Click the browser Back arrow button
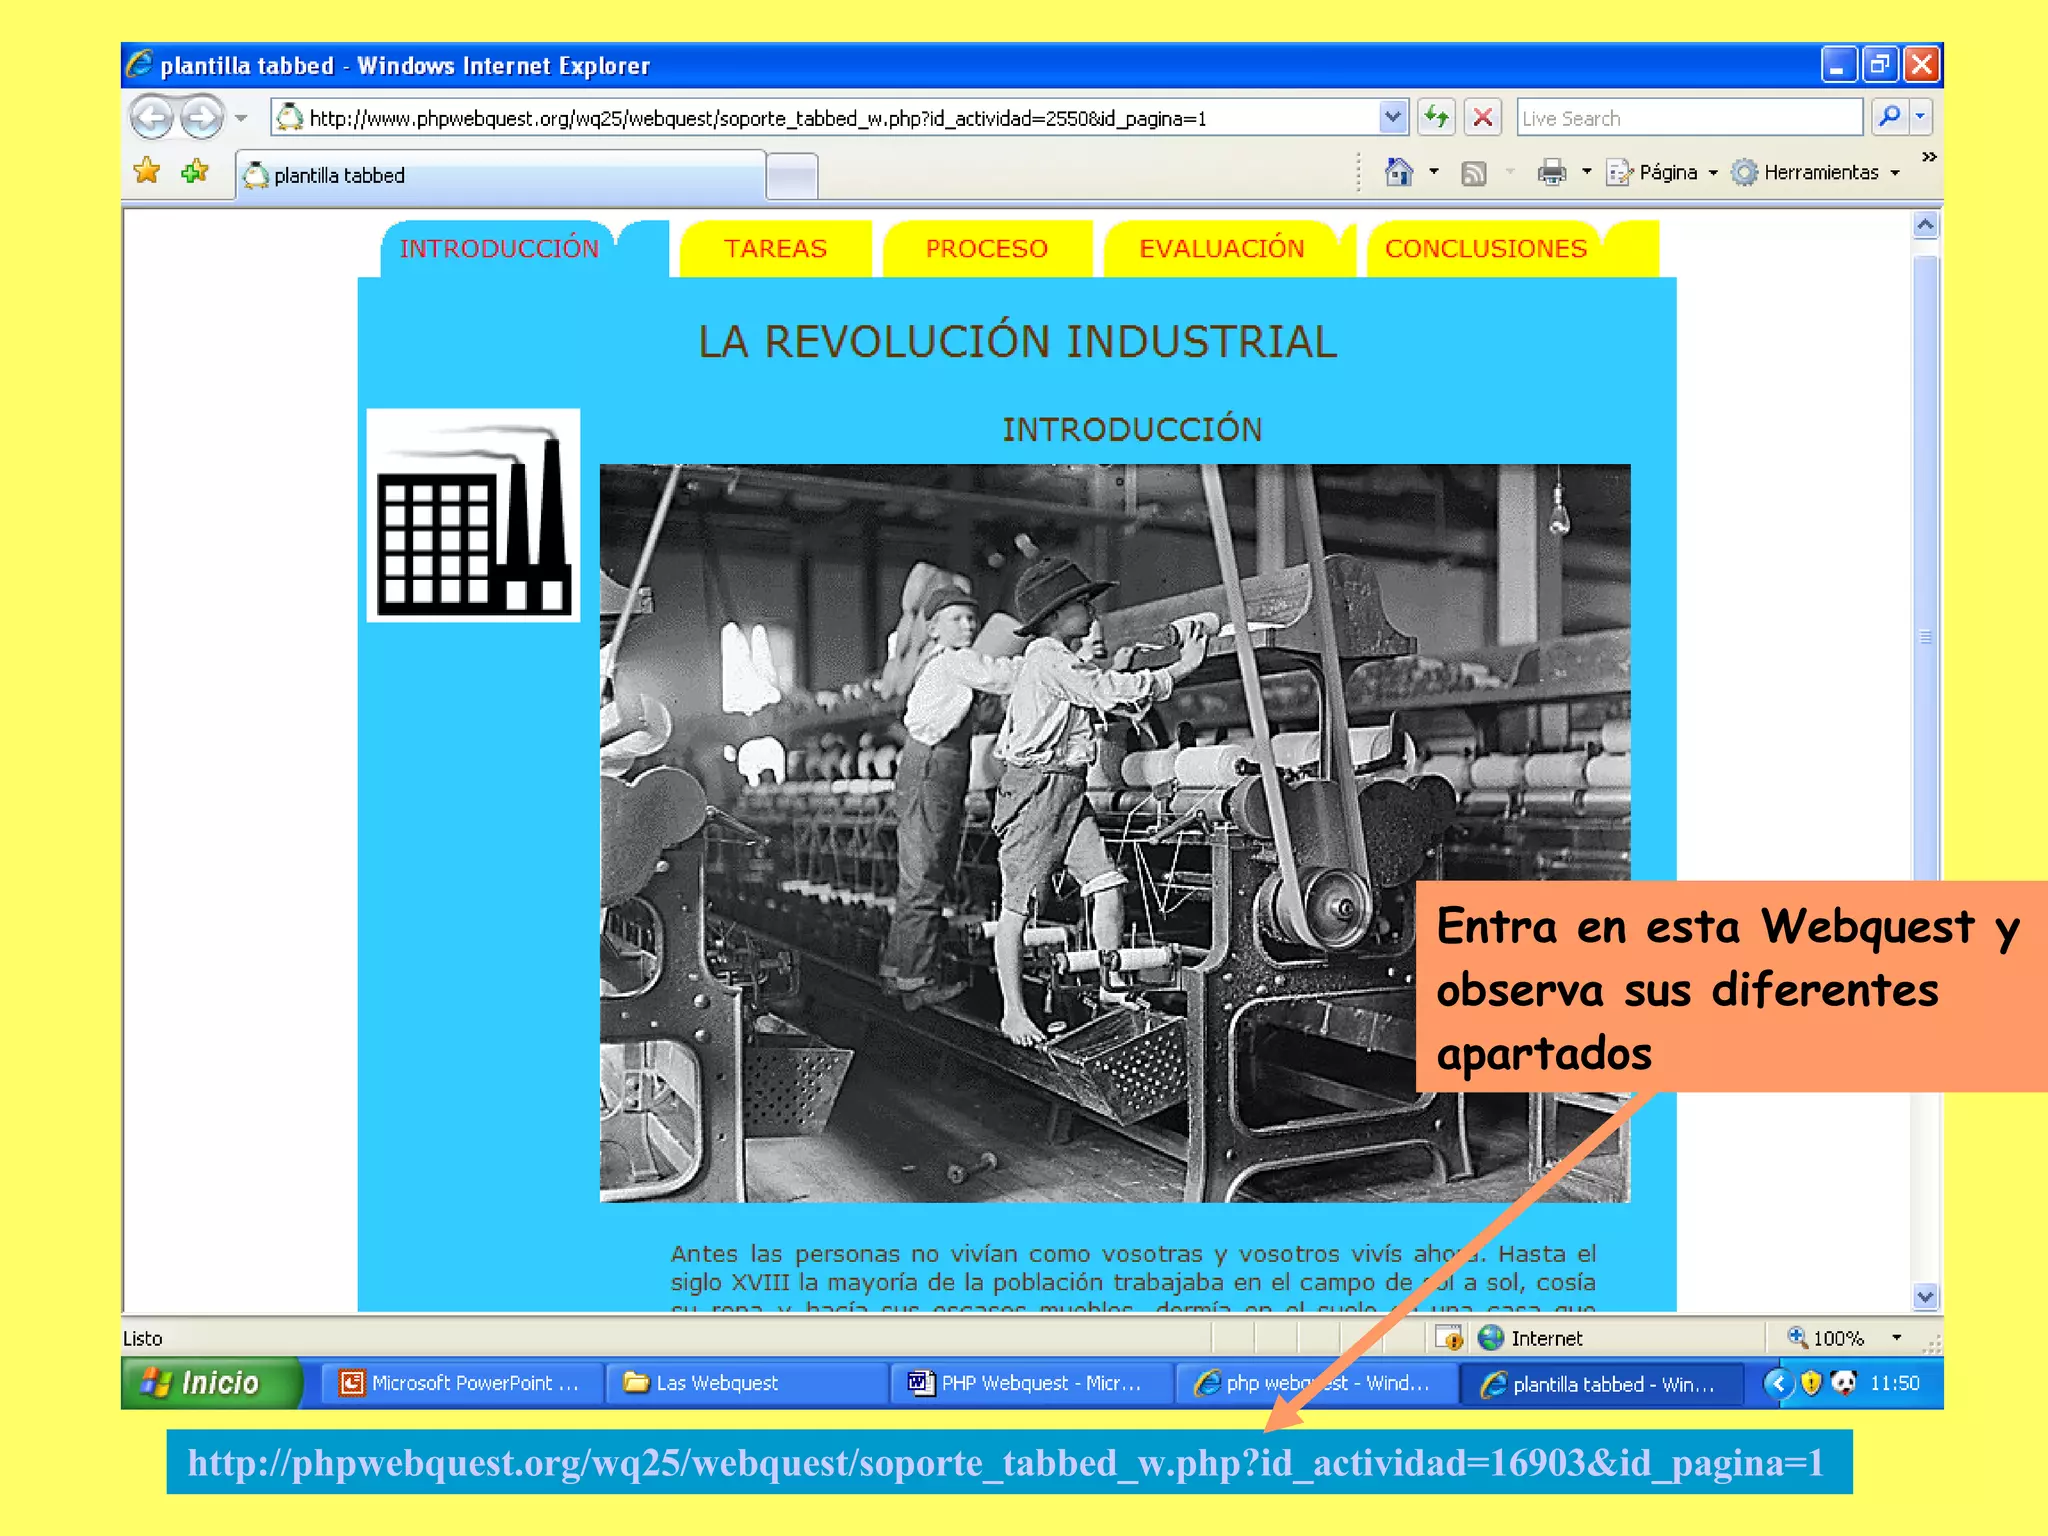 pyautogui.click(x=152, y=118)
